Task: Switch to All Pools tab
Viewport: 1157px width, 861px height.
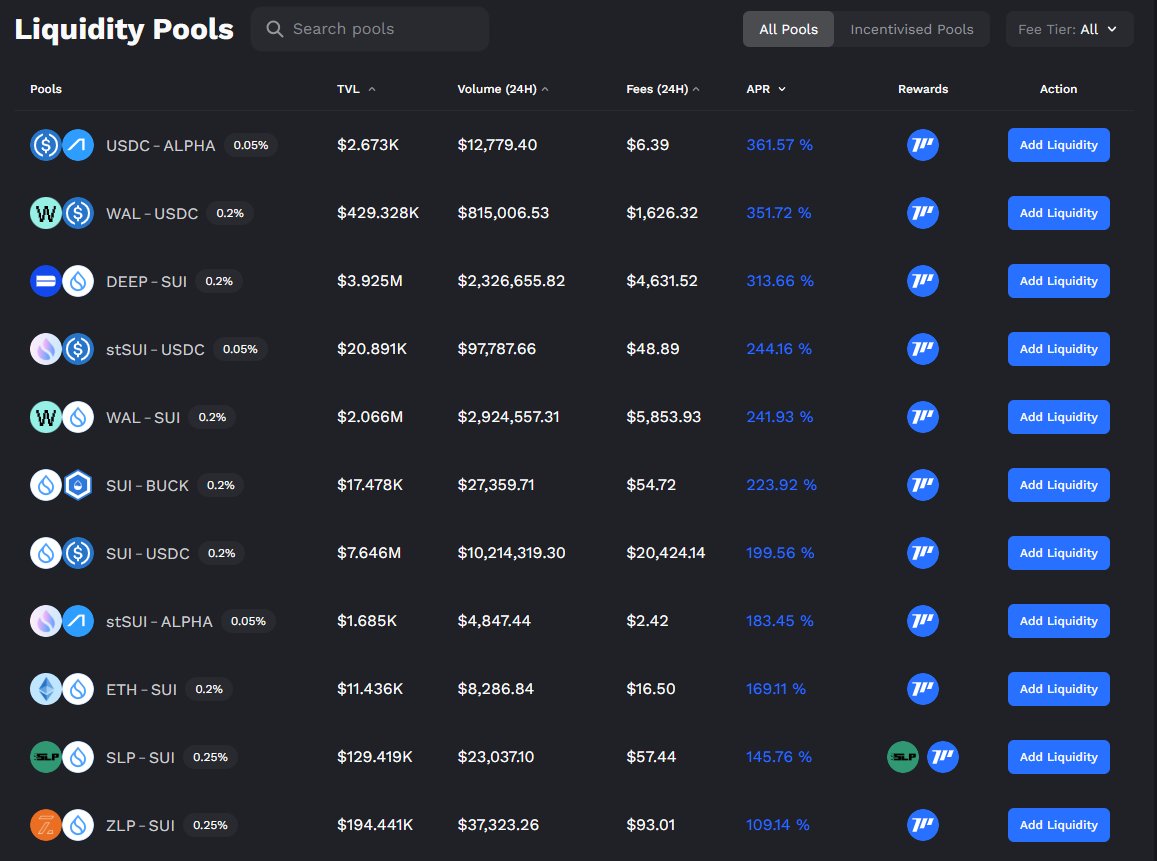Action: click(x=788, y=30)
